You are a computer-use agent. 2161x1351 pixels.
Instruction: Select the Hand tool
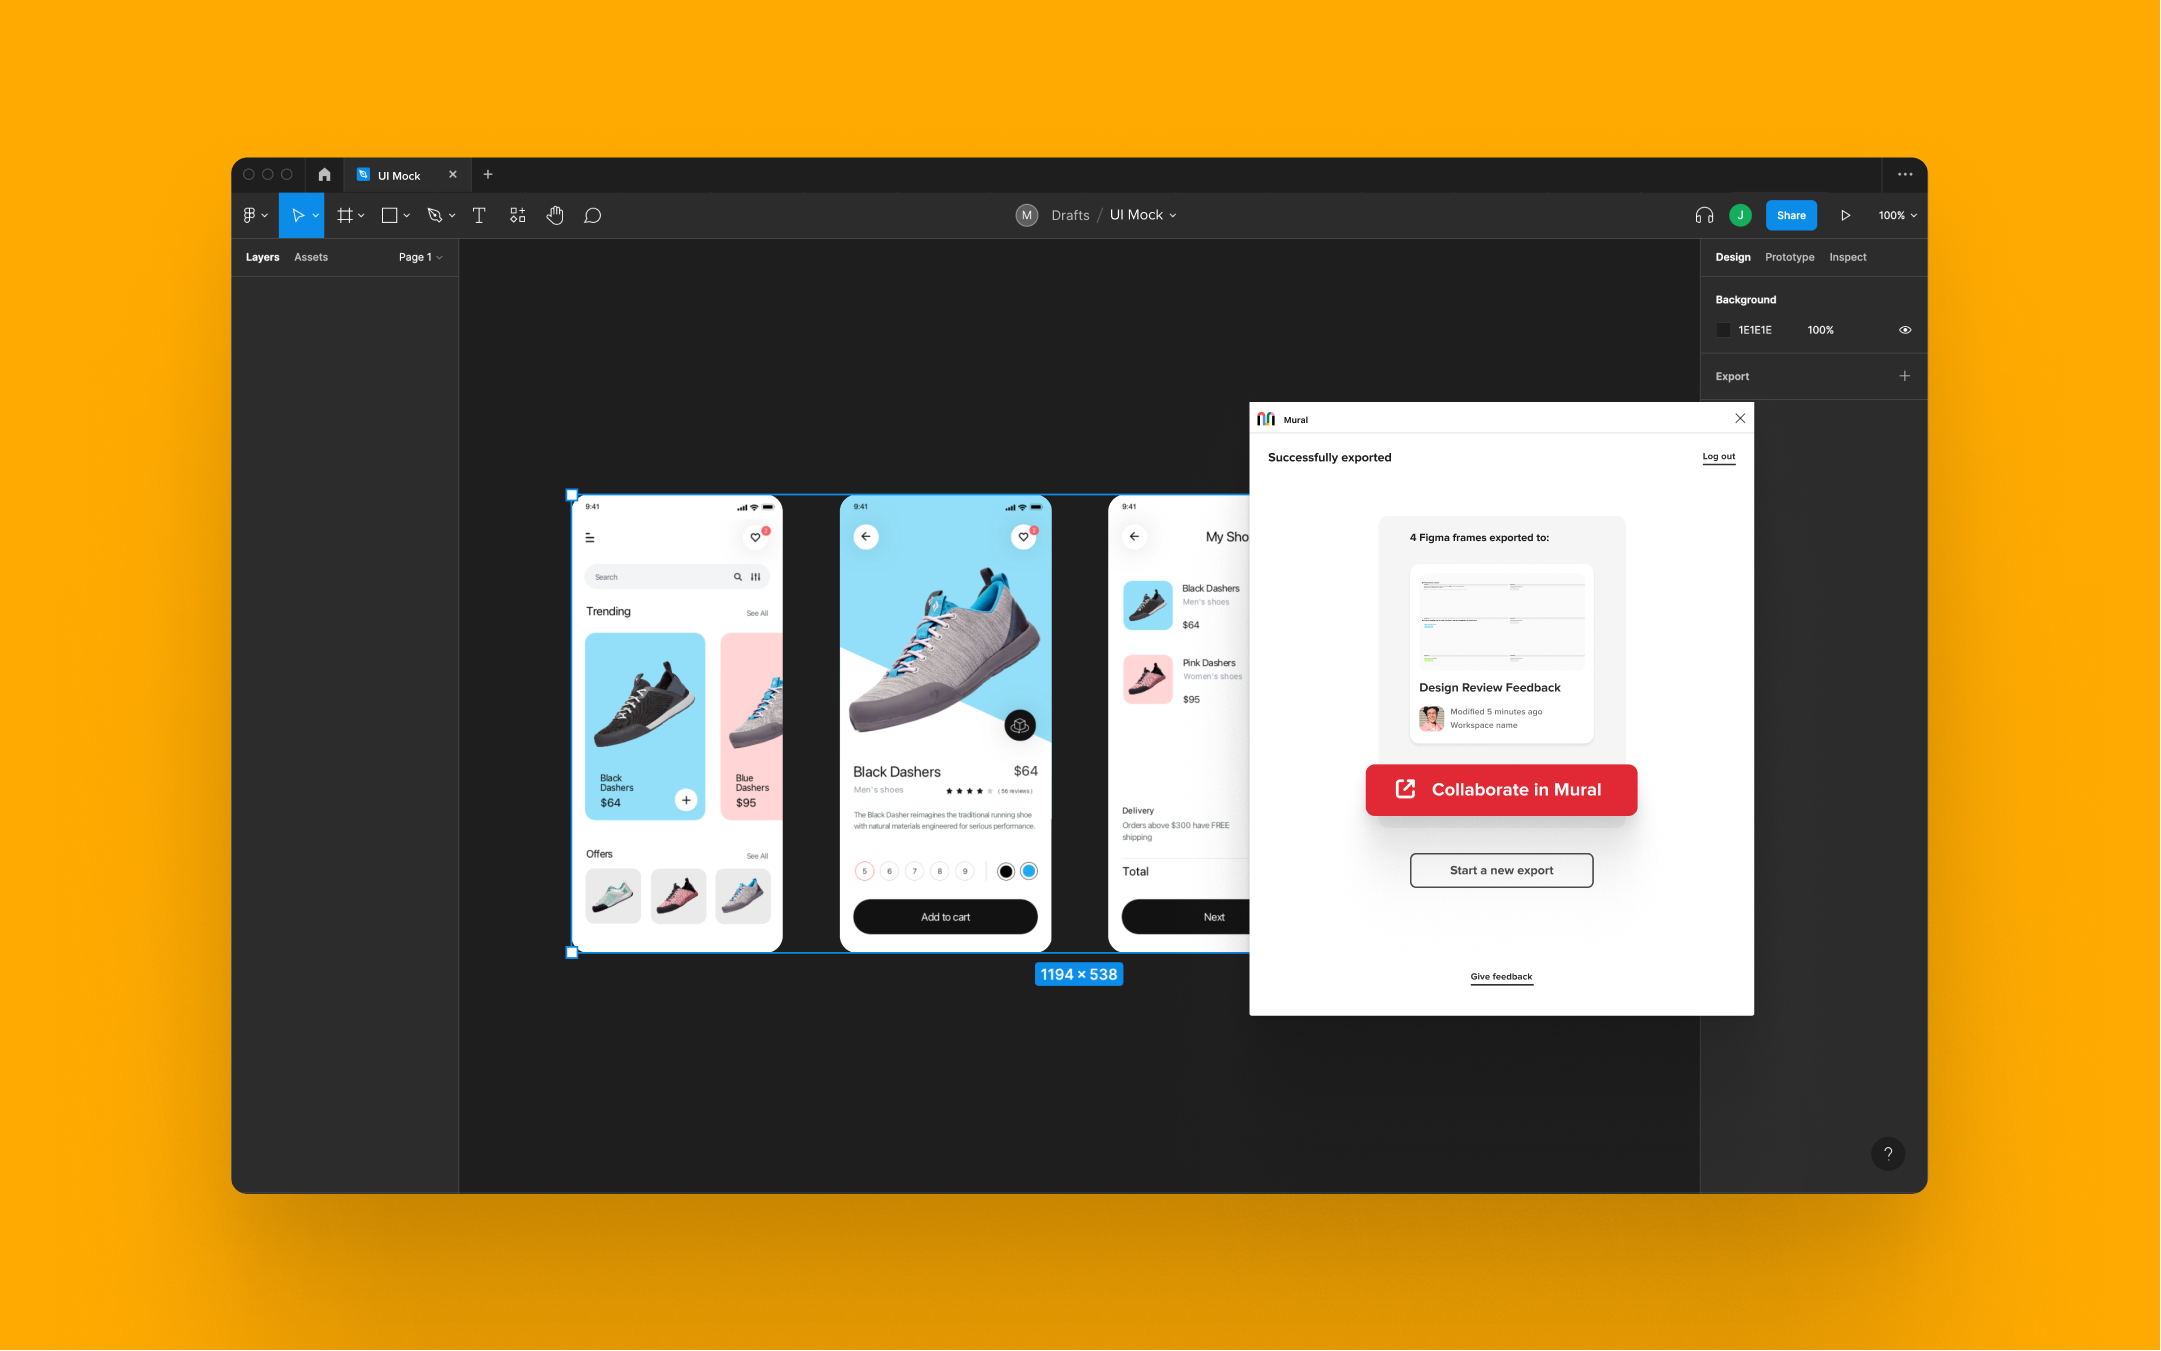tap(555, 215)
